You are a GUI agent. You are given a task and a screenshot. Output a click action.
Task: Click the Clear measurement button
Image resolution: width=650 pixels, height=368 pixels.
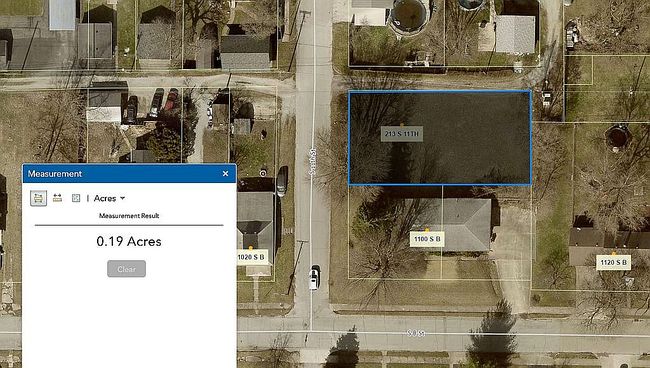click(x=126, y=269)
